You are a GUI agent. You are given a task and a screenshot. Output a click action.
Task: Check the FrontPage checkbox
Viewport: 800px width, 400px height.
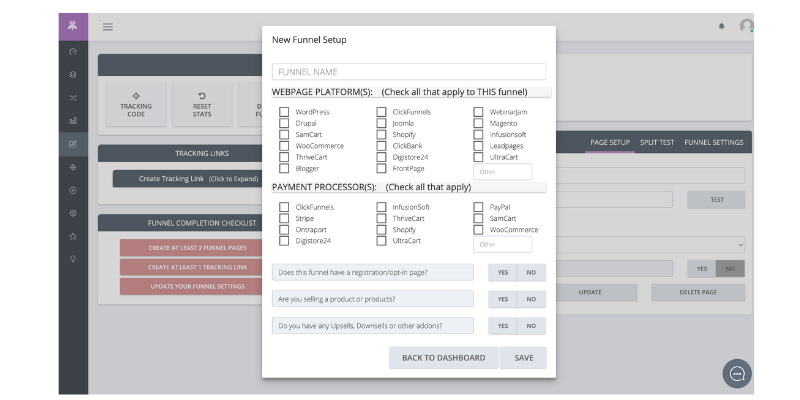point(381,168)
